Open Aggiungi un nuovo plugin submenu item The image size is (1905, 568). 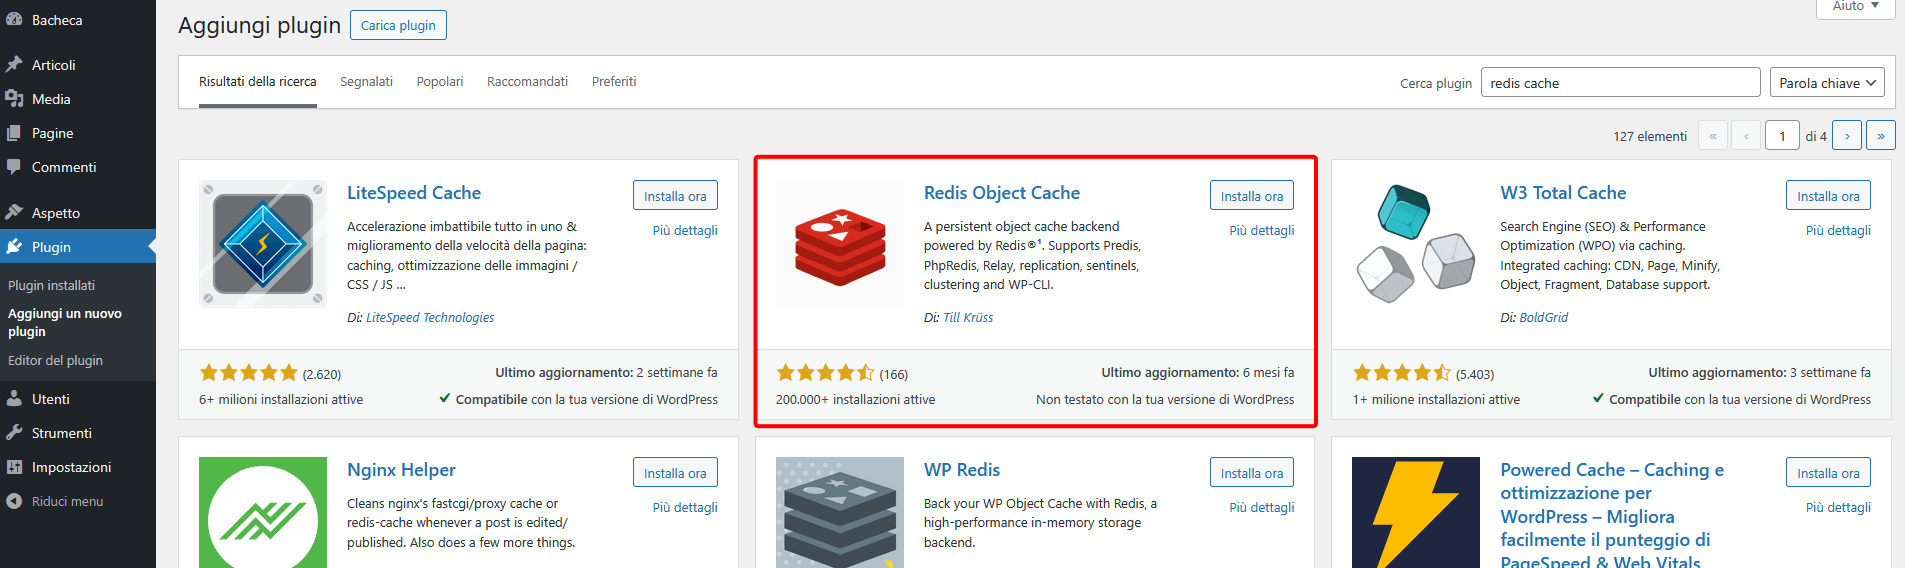click(x=65, y=322)
